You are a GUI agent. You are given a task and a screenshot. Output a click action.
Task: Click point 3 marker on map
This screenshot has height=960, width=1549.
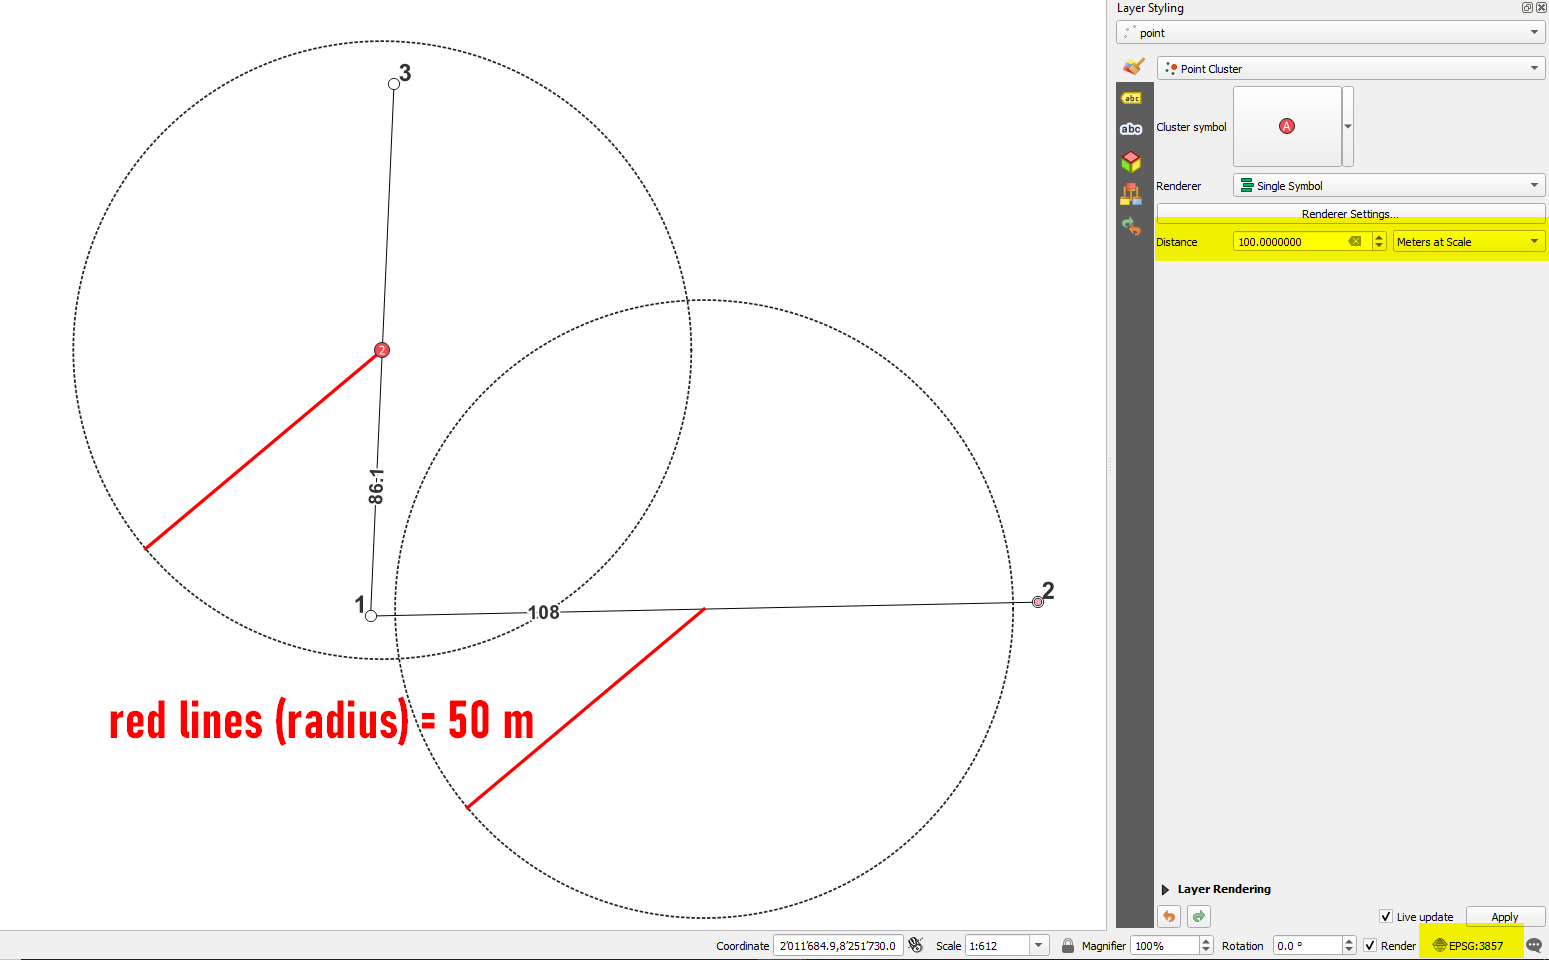[394, 84]
